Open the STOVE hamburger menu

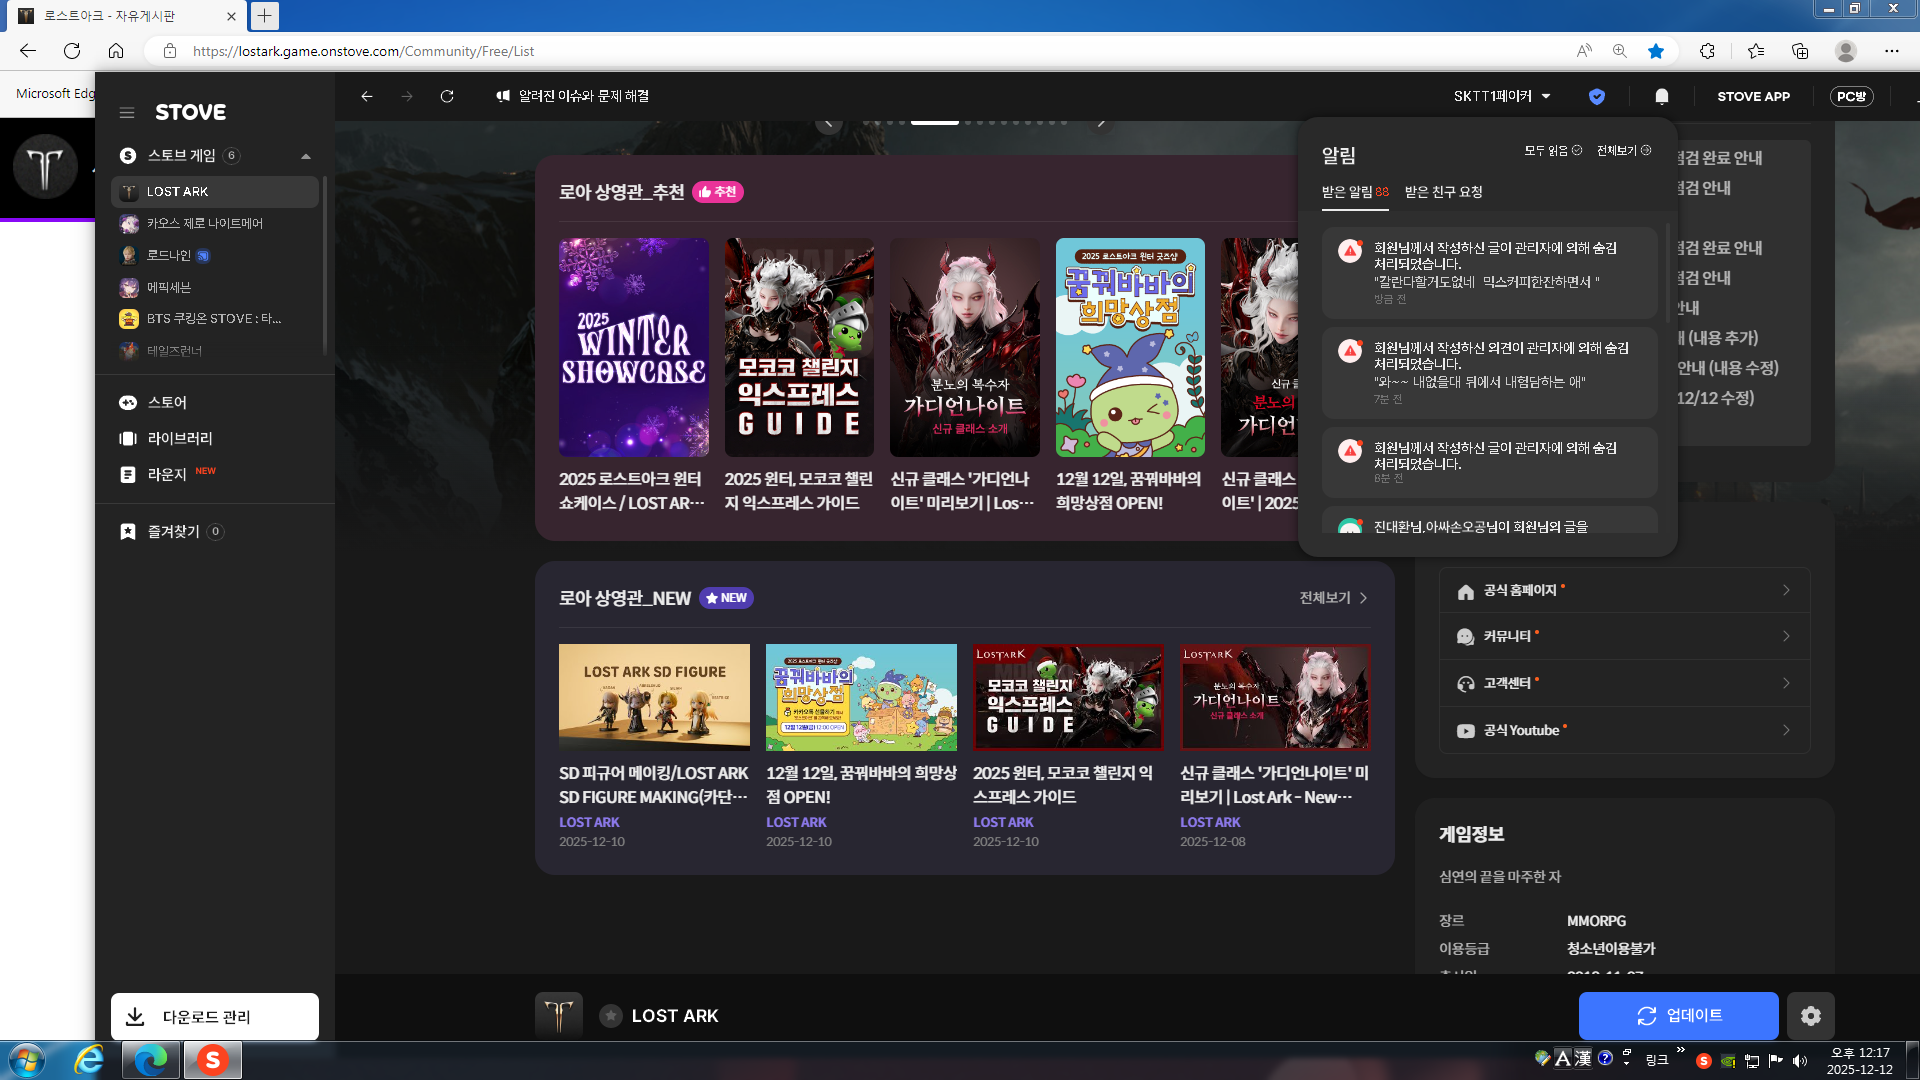[x=127, y=113]
